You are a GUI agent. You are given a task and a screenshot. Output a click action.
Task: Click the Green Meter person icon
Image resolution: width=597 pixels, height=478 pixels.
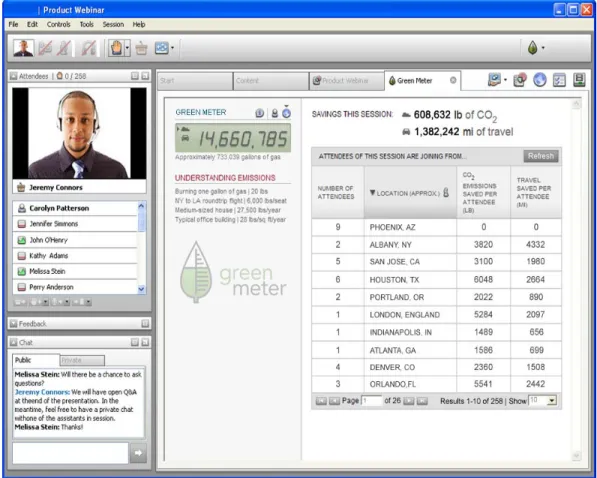[275, 113]
